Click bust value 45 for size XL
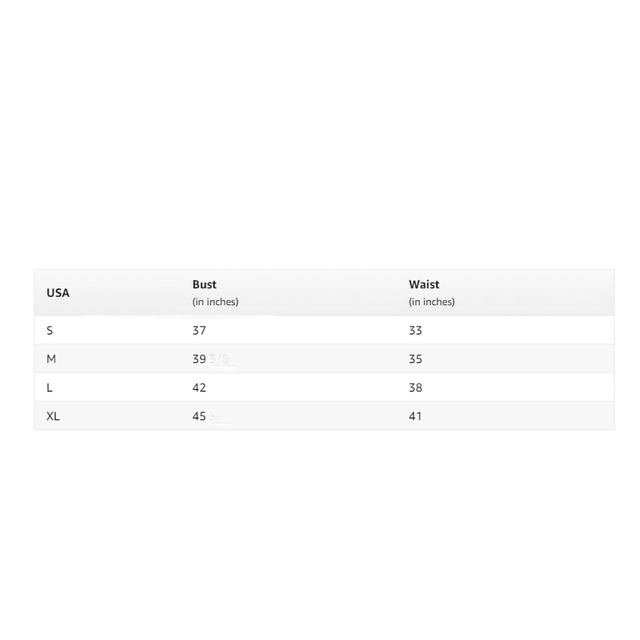This screenshot has height=640, width=640. tap(199, 416)
